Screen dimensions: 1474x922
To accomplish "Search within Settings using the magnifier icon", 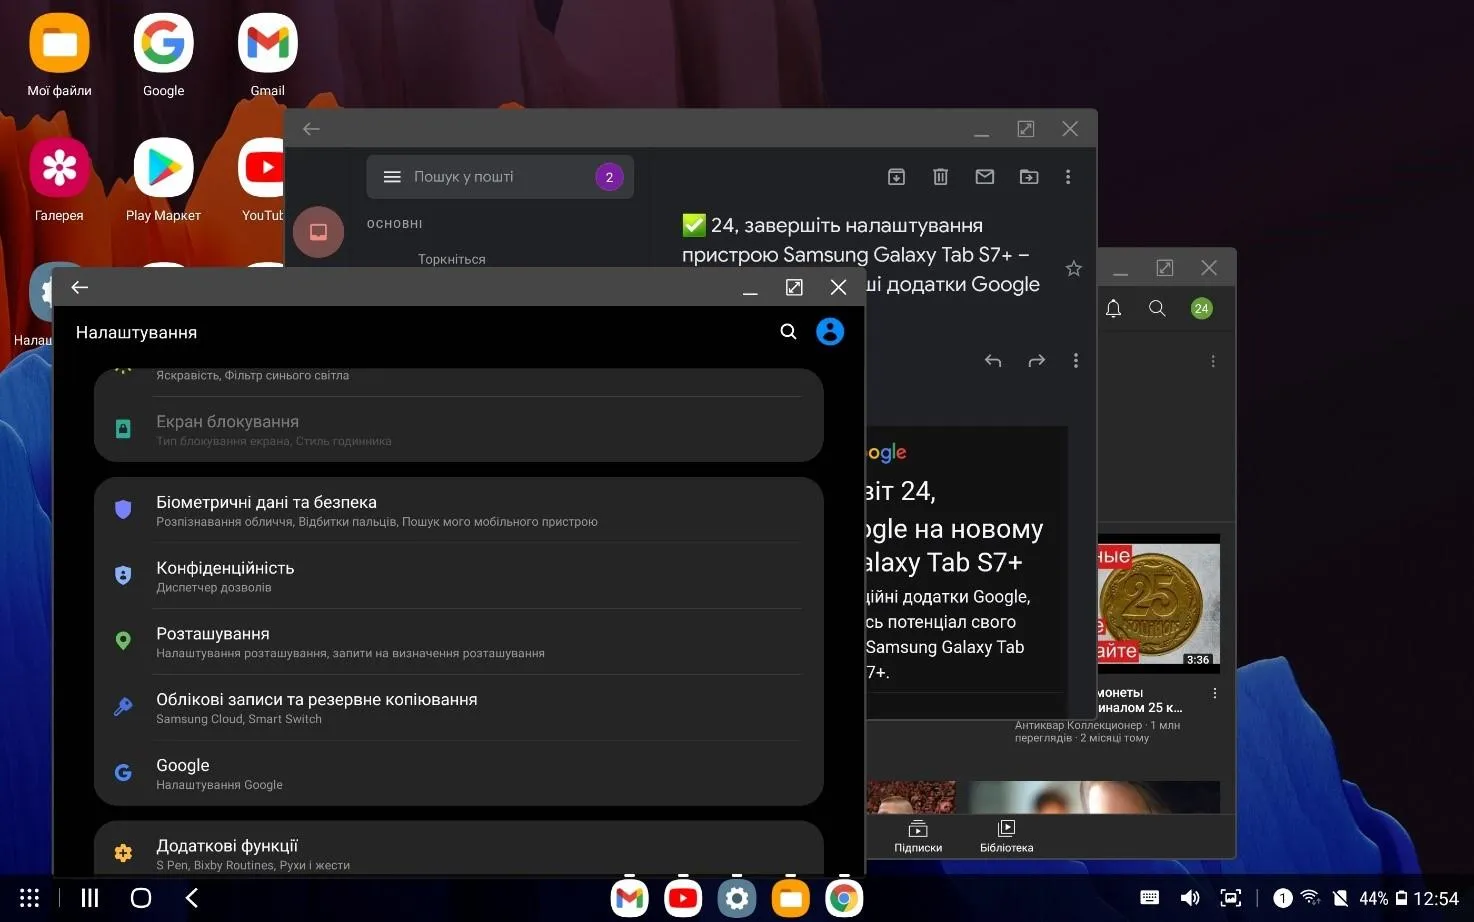I will click(788, 332).
